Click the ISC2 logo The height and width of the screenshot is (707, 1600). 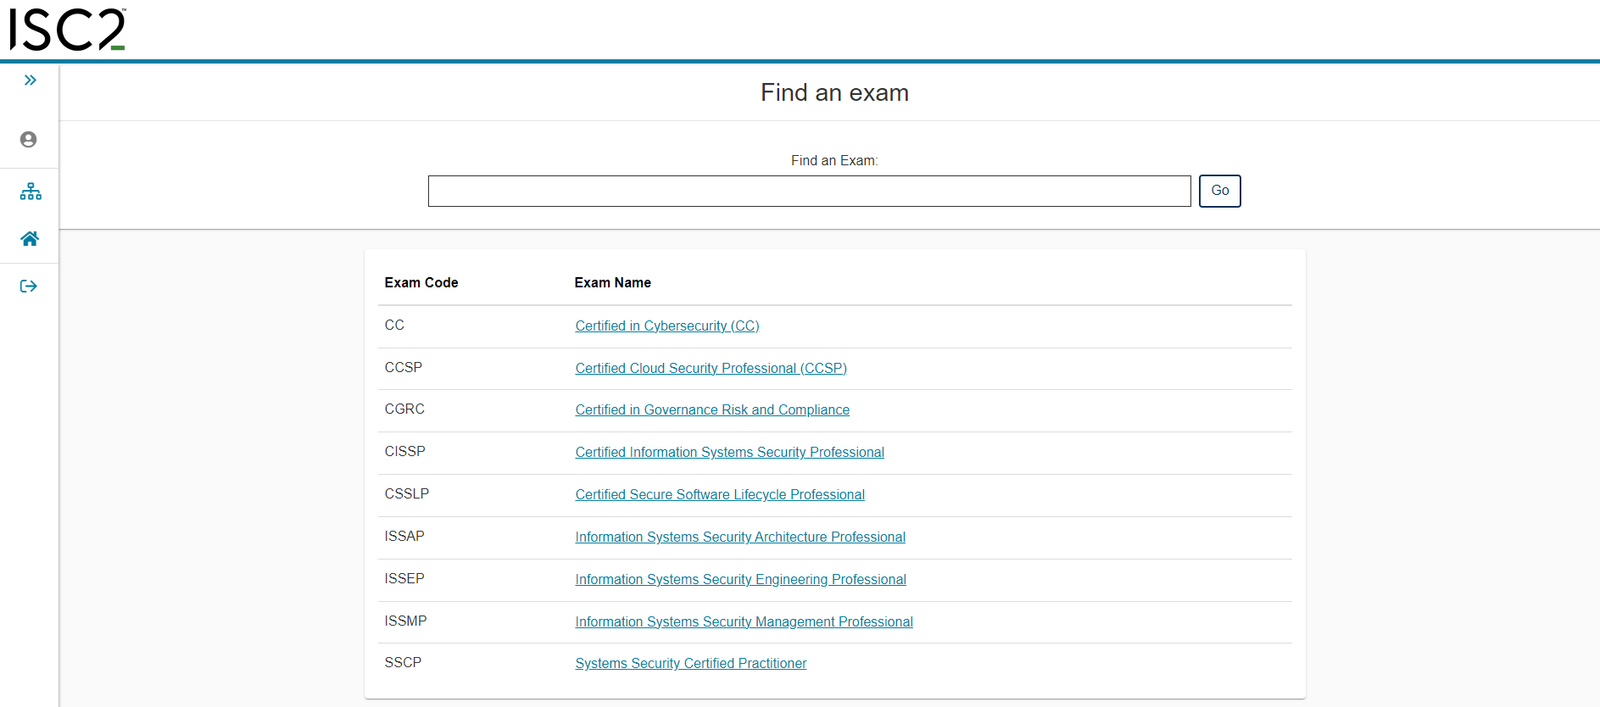pyautogui.click(x=67, y=29)
